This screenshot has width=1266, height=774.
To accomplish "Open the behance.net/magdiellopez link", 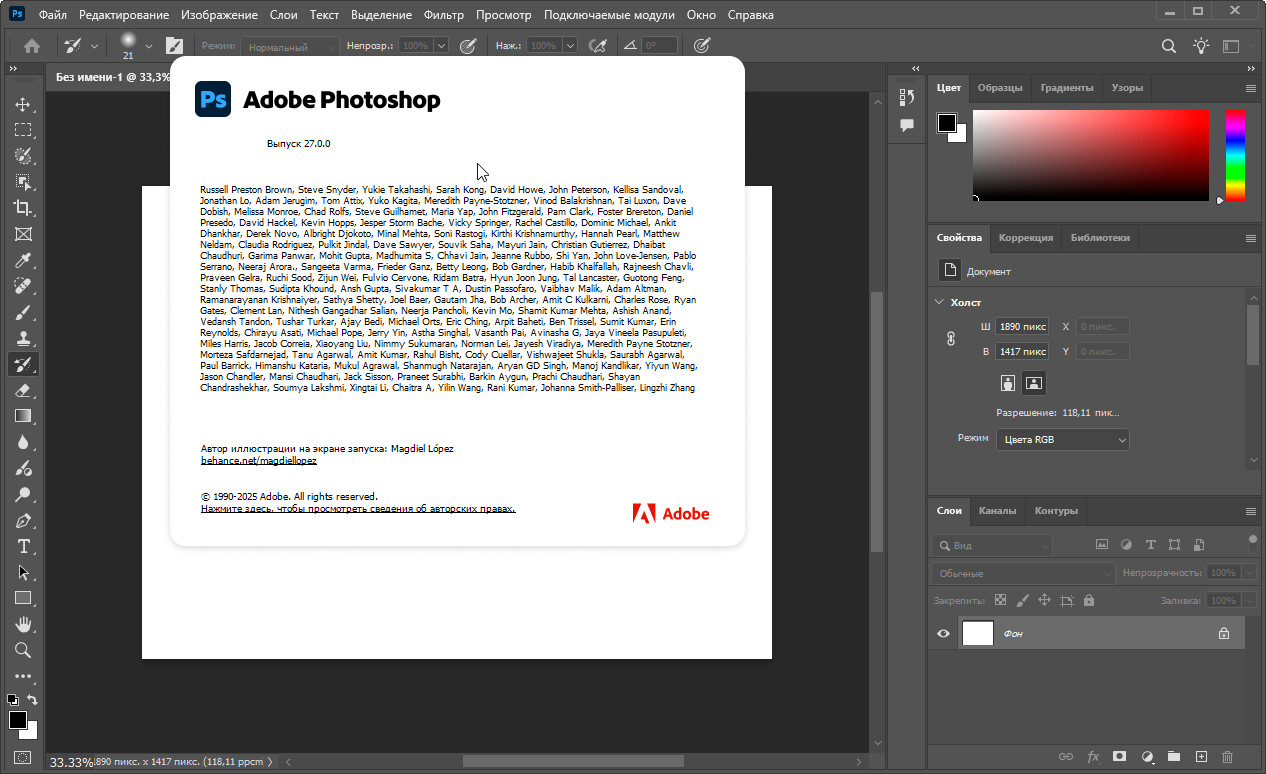I will coord(258,461).
